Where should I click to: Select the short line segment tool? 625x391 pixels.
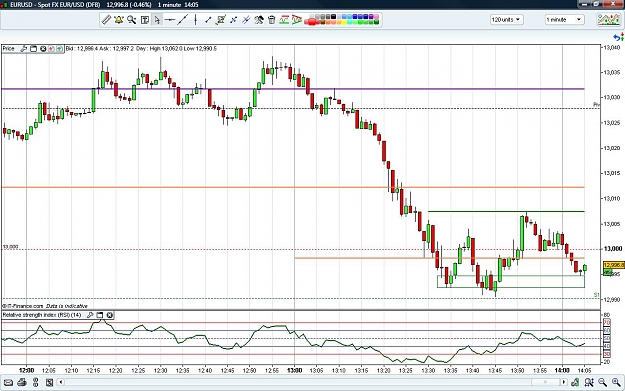click(x=208, y=20)
